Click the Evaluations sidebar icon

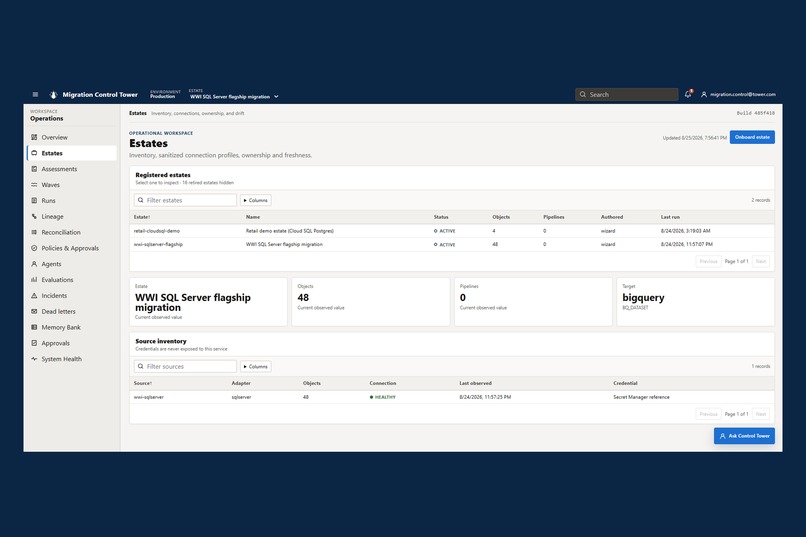click(34, 280)
